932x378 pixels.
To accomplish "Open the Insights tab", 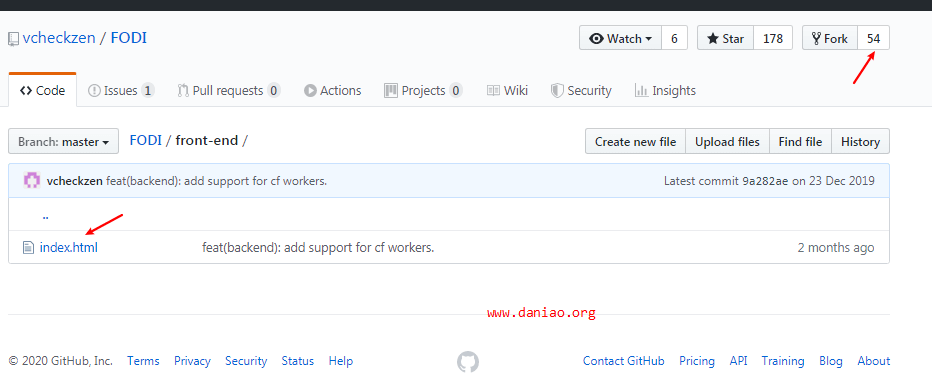I will click(665, 90).
